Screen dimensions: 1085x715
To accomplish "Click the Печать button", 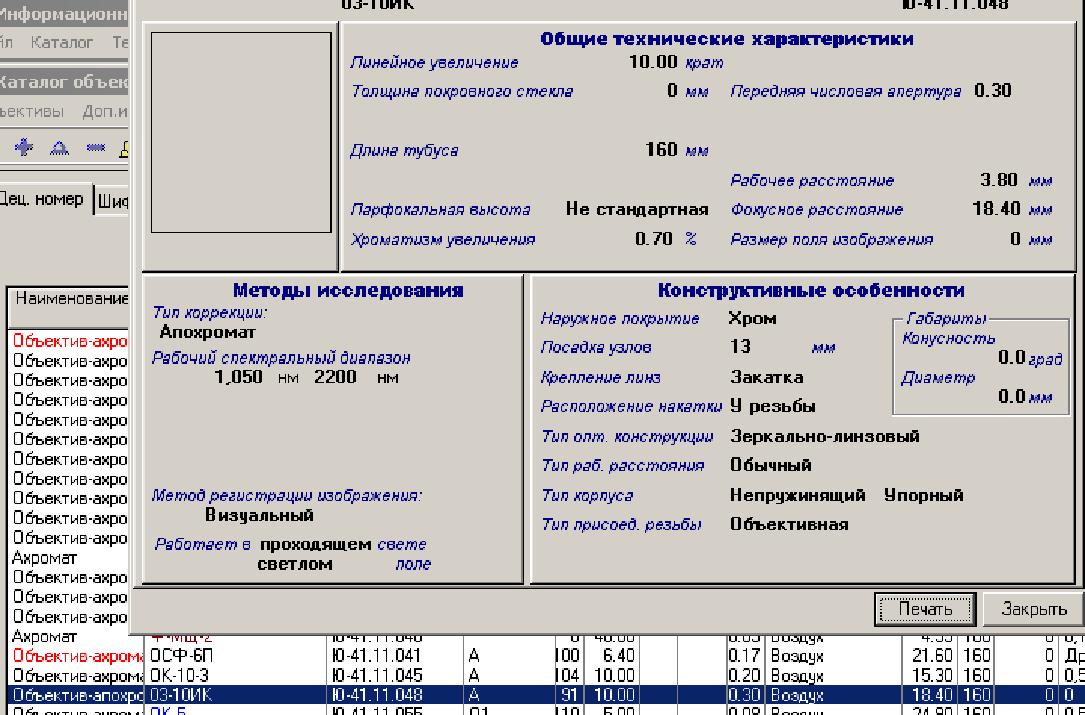I will (924, 609).
